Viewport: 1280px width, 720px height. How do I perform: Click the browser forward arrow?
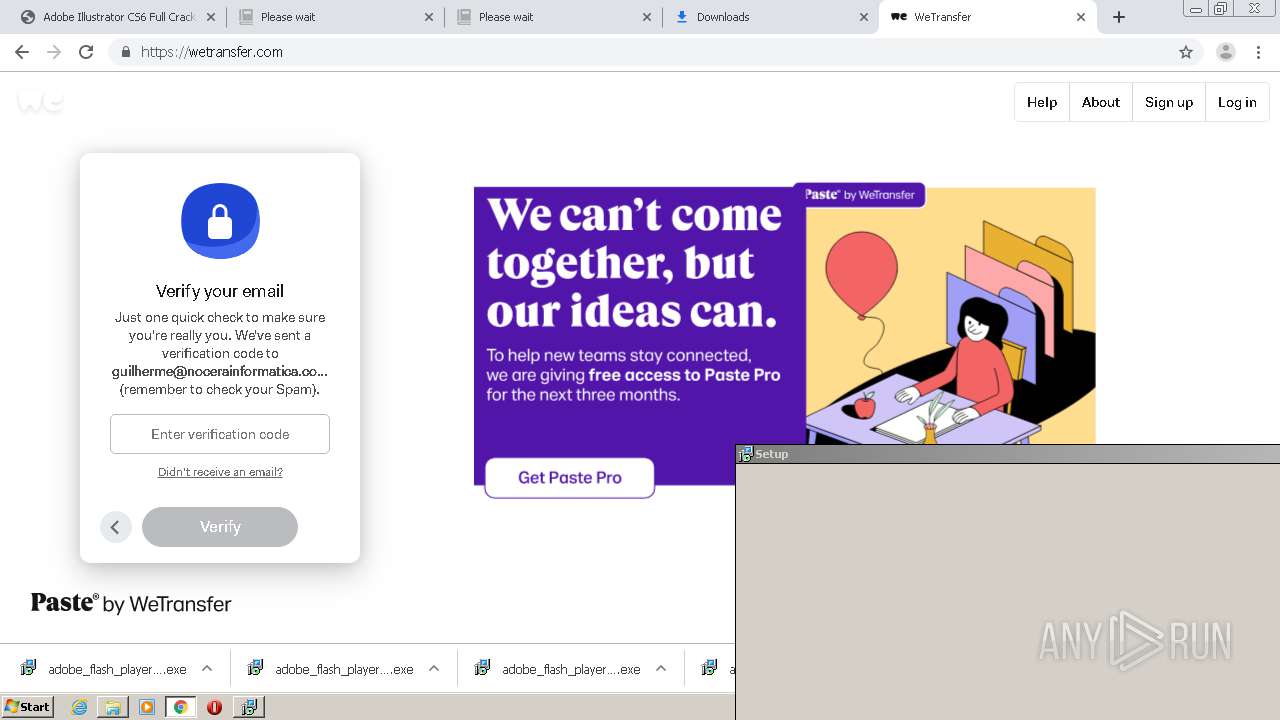pyautogui.click(x=54, y=52)
